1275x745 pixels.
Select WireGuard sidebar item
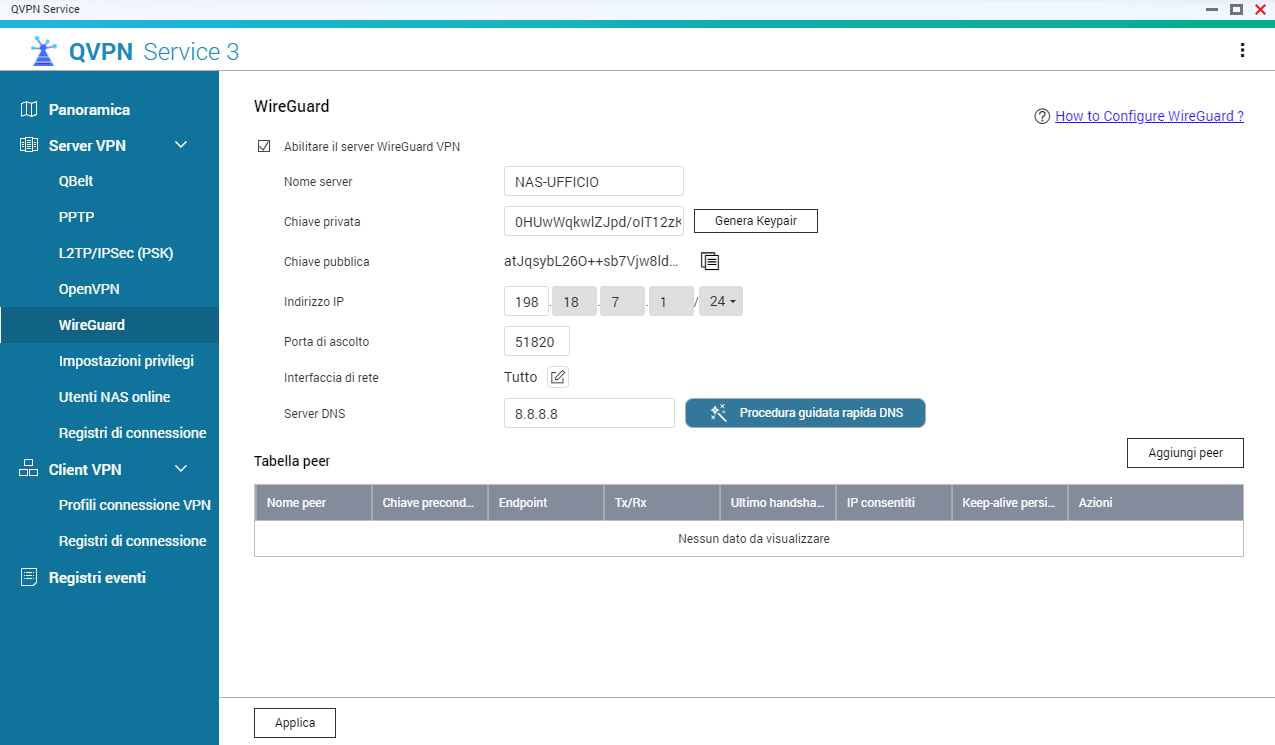(x=109, y=325)
